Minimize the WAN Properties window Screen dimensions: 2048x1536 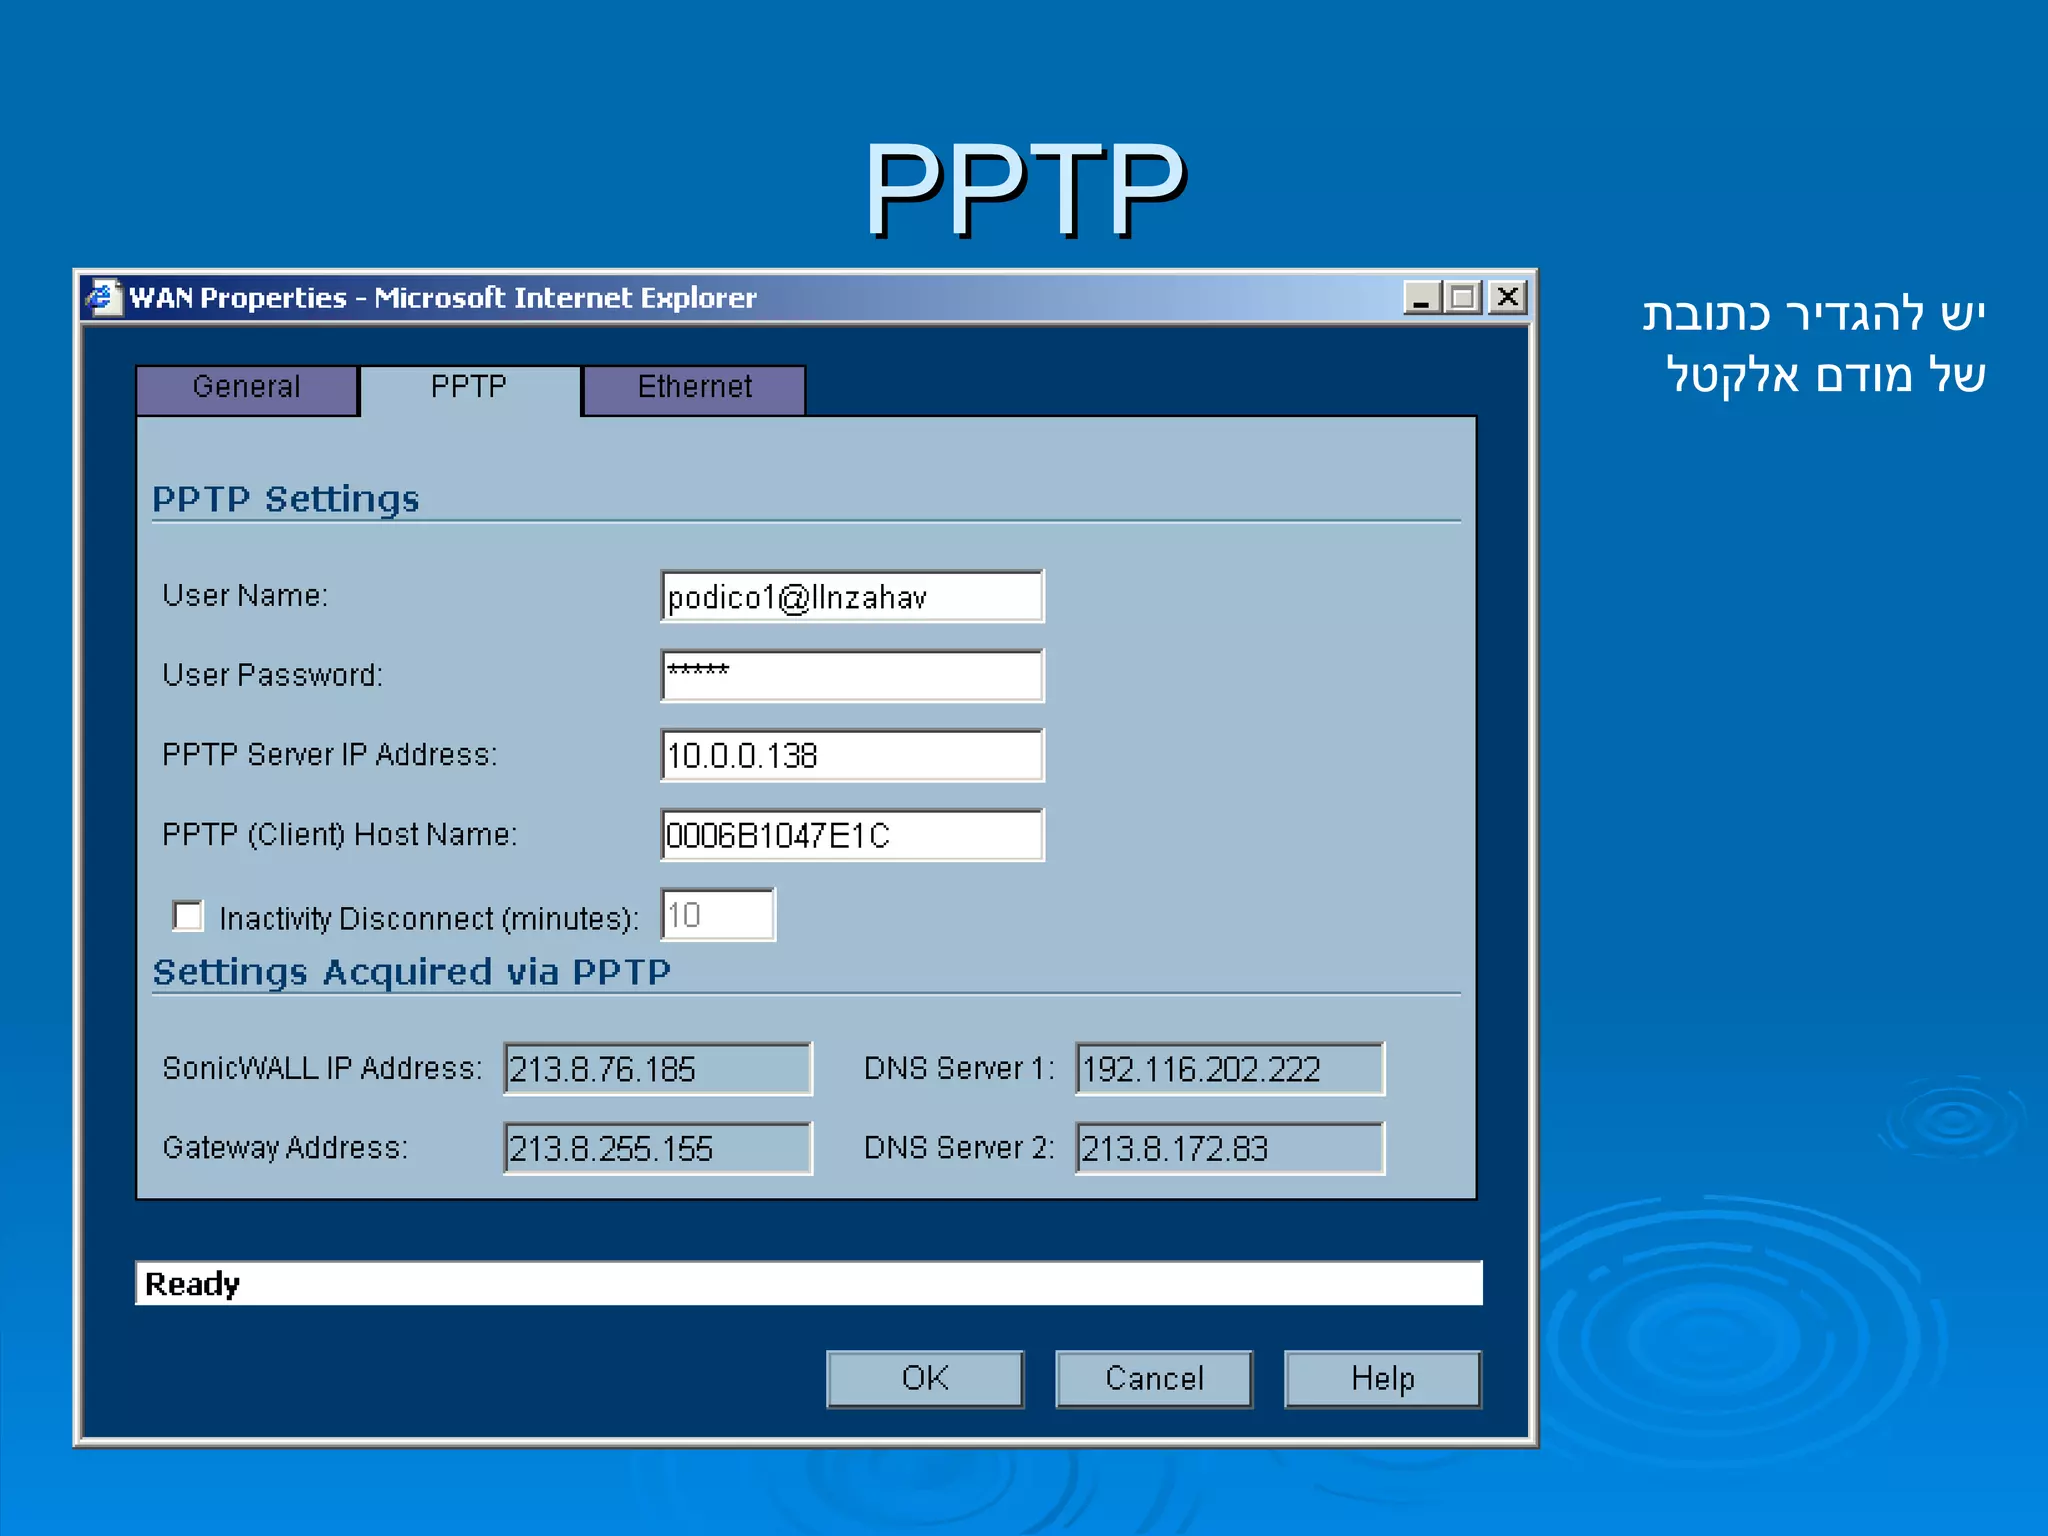point(1422,297)
